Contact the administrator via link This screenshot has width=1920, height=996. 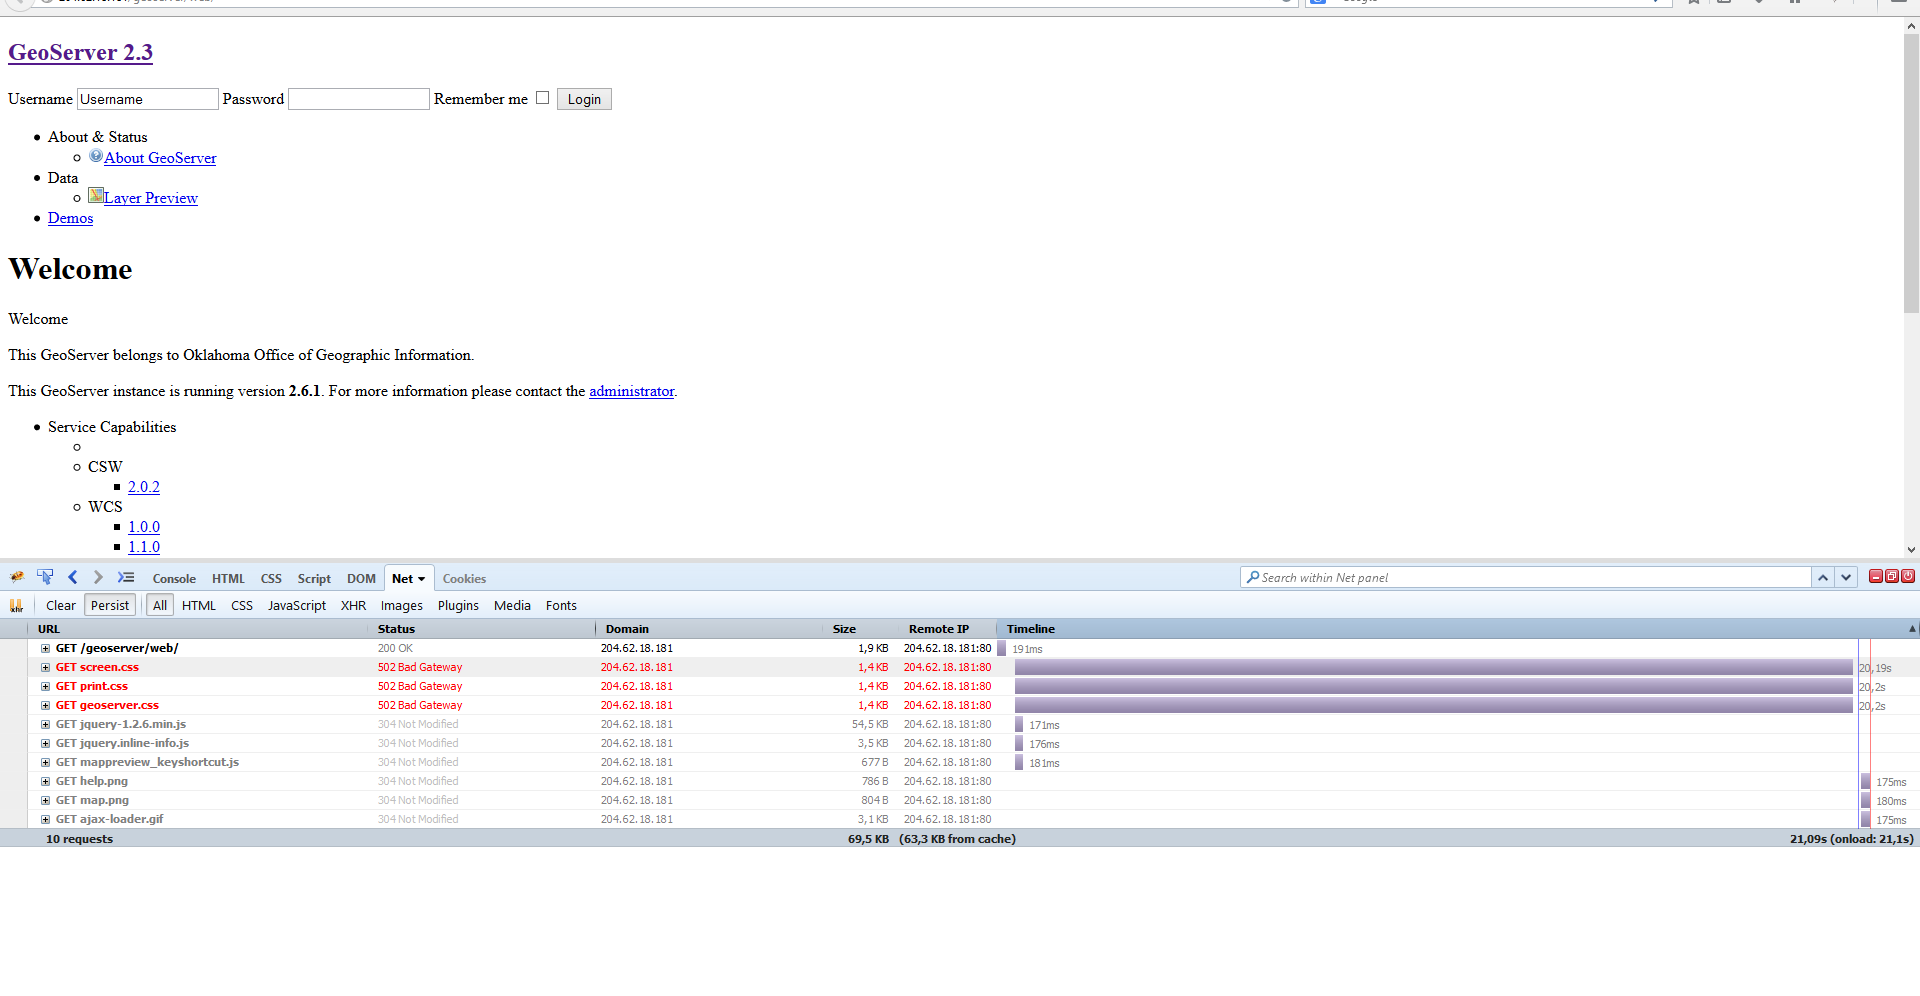pos(632,391)
